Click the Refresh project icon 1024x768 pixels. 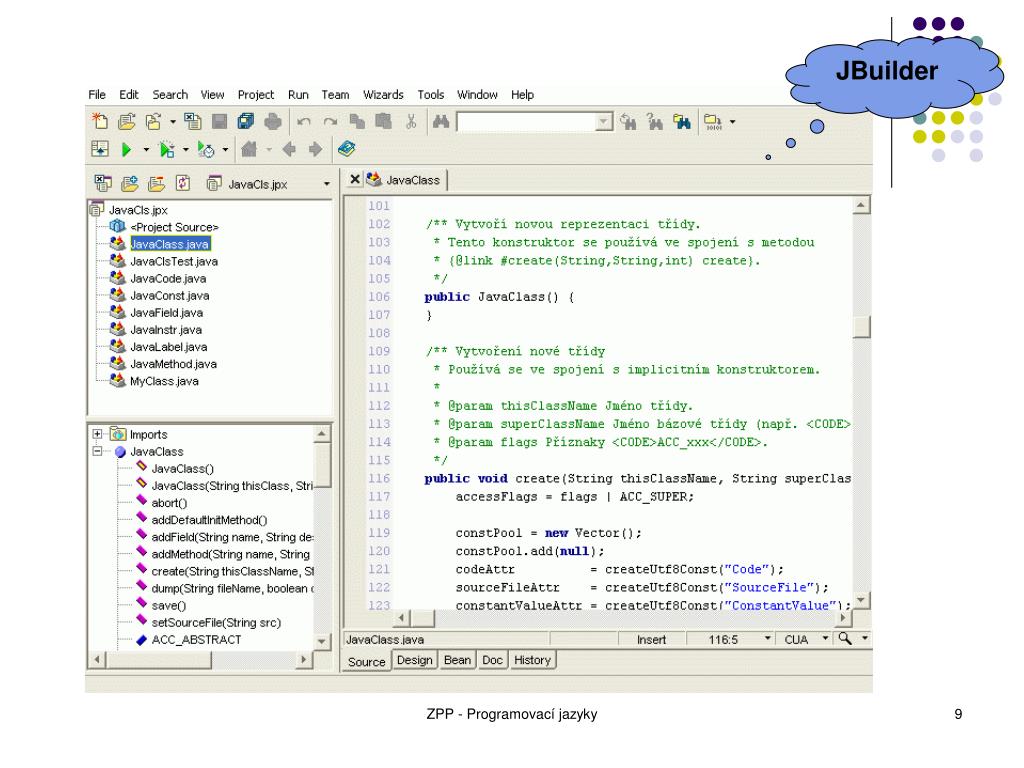click(x=183, y=184)
